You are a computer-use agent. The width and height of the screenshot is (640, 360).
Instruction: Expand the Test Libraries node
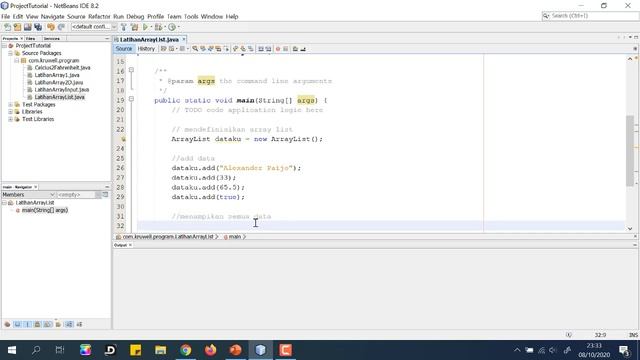[x=11, y=119]
